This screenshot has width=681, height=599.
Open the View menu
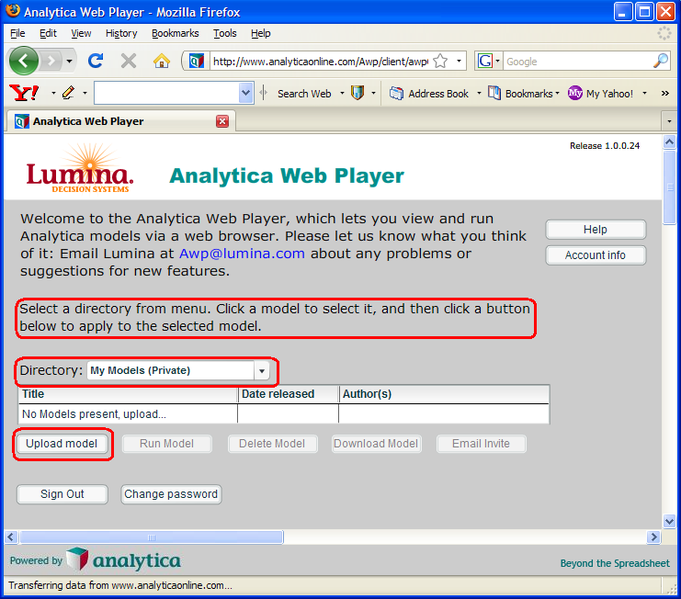[81, 33]
